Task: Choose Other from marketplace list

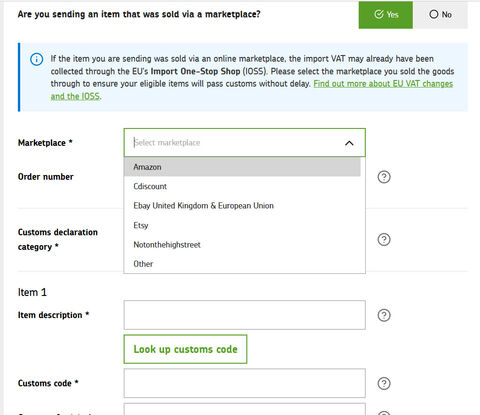Action: point(242,264)
